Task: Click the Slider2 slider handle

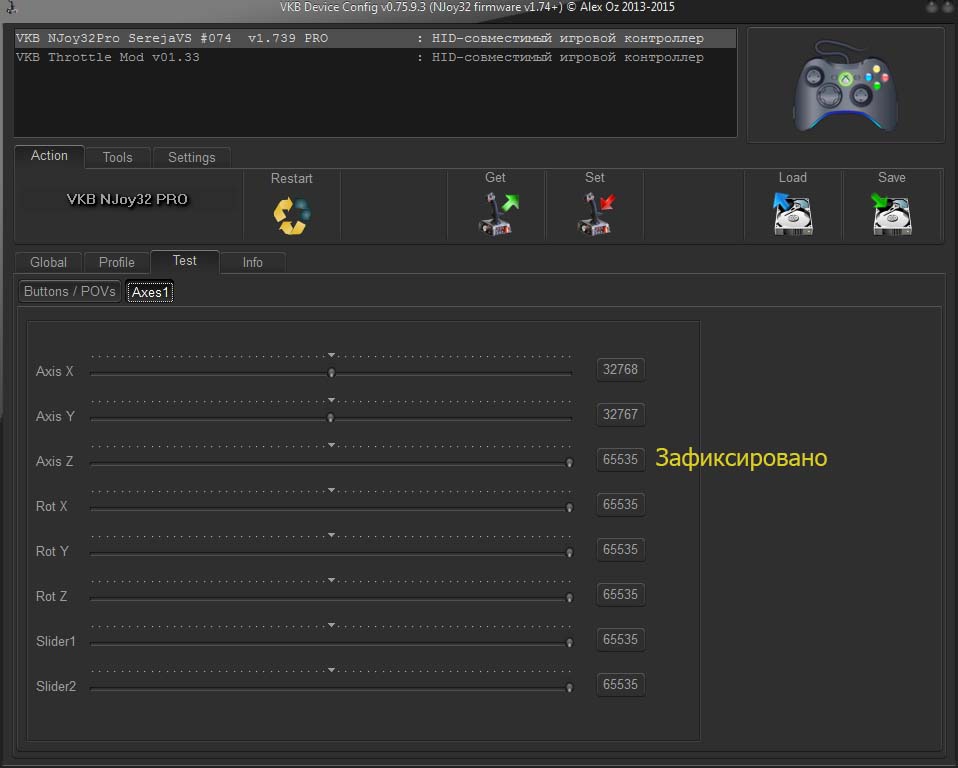Action: pos(569,687)
